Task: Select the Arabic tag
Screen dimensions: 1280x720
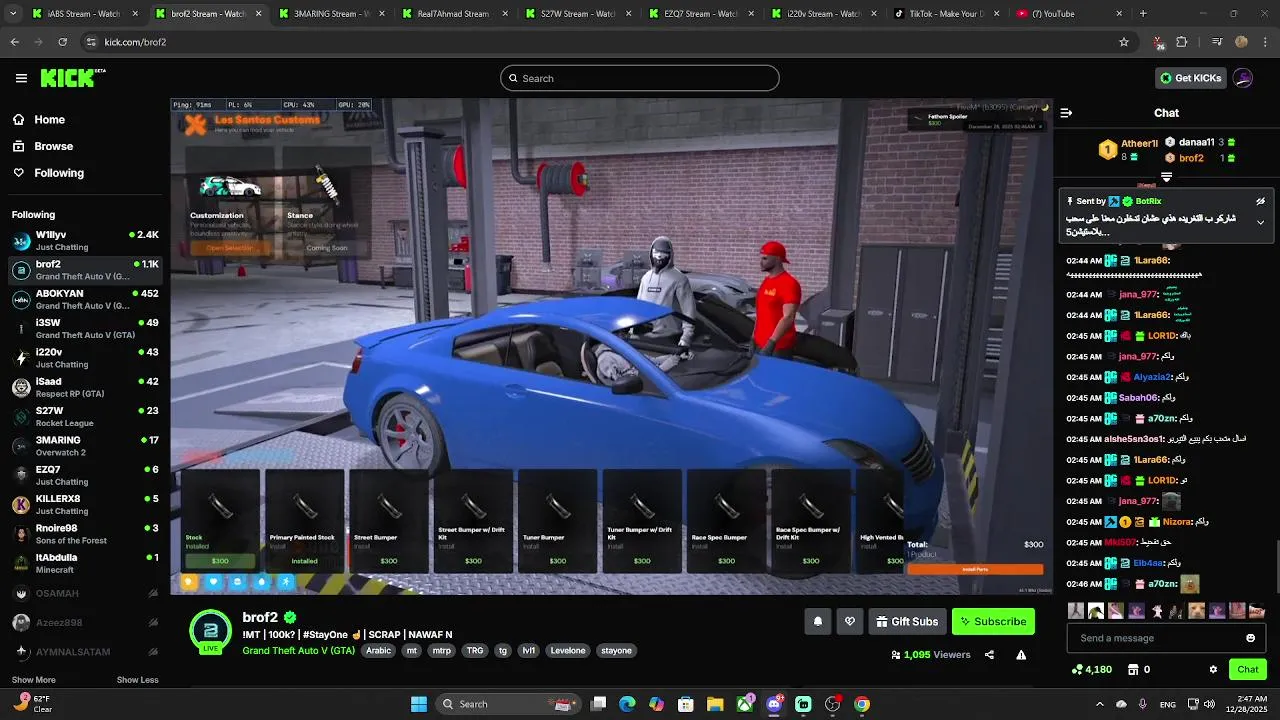Action: pyautogui.click(x=379, y=650)
